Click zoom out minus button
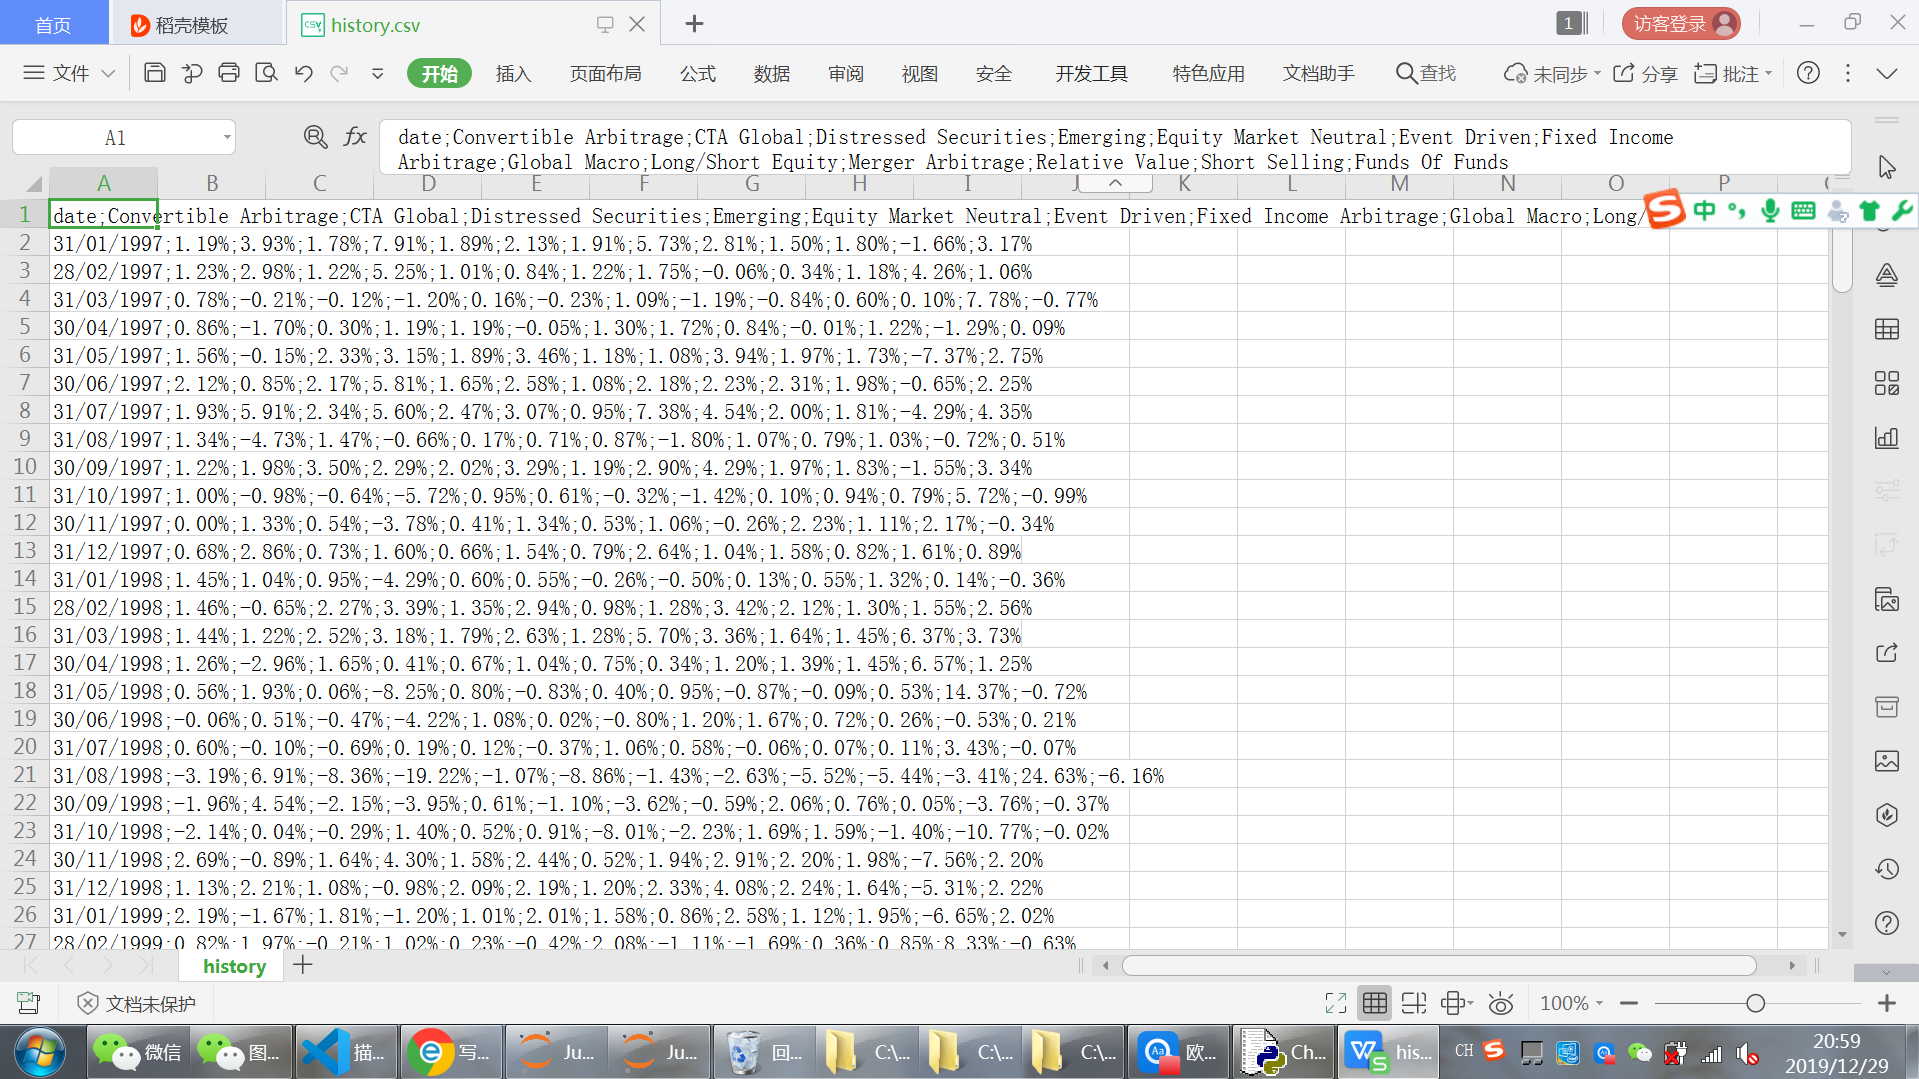Viewport: 1919px width, 1079px height. [1629, 1003]
